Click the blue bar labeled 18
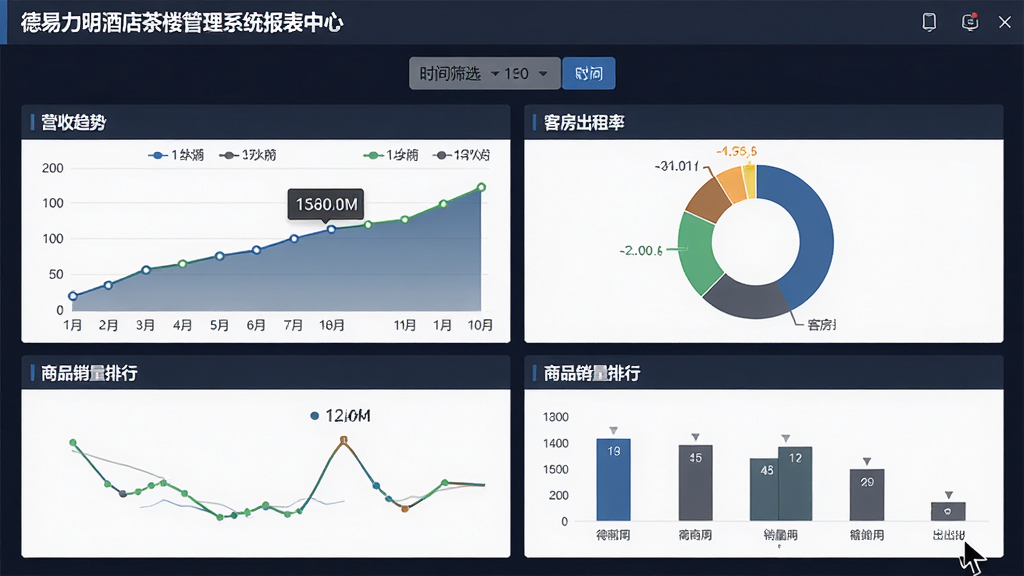Image resolution: width=1024 pixels, height=576 pixels. pos(613,480)
